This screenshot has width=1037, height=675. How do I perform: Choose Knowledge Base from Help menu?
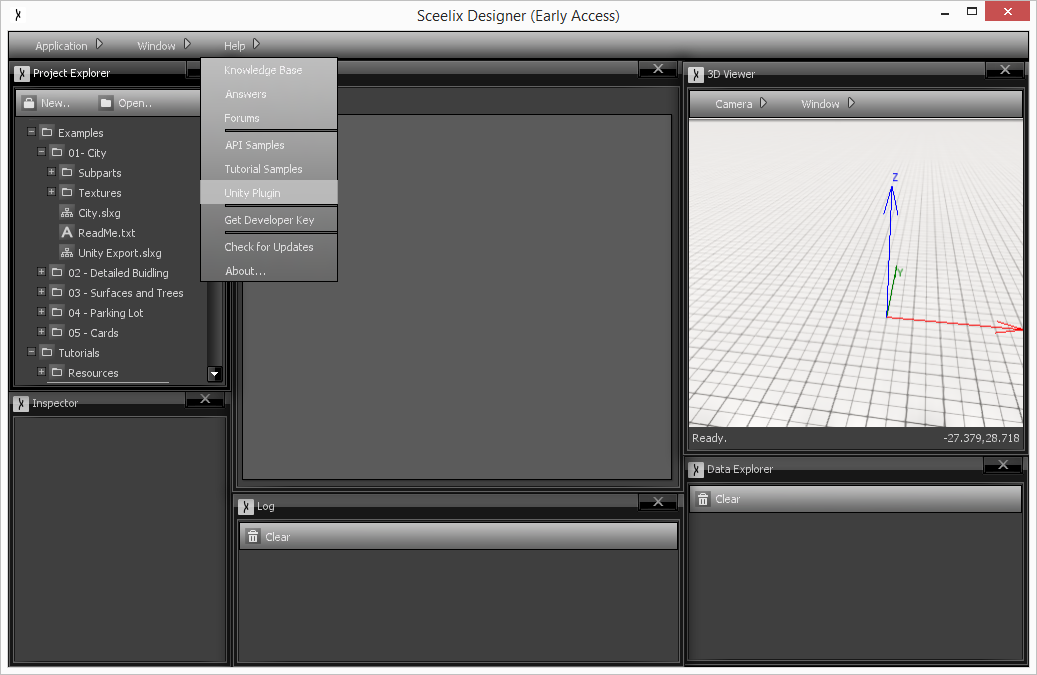click(269, 70)
